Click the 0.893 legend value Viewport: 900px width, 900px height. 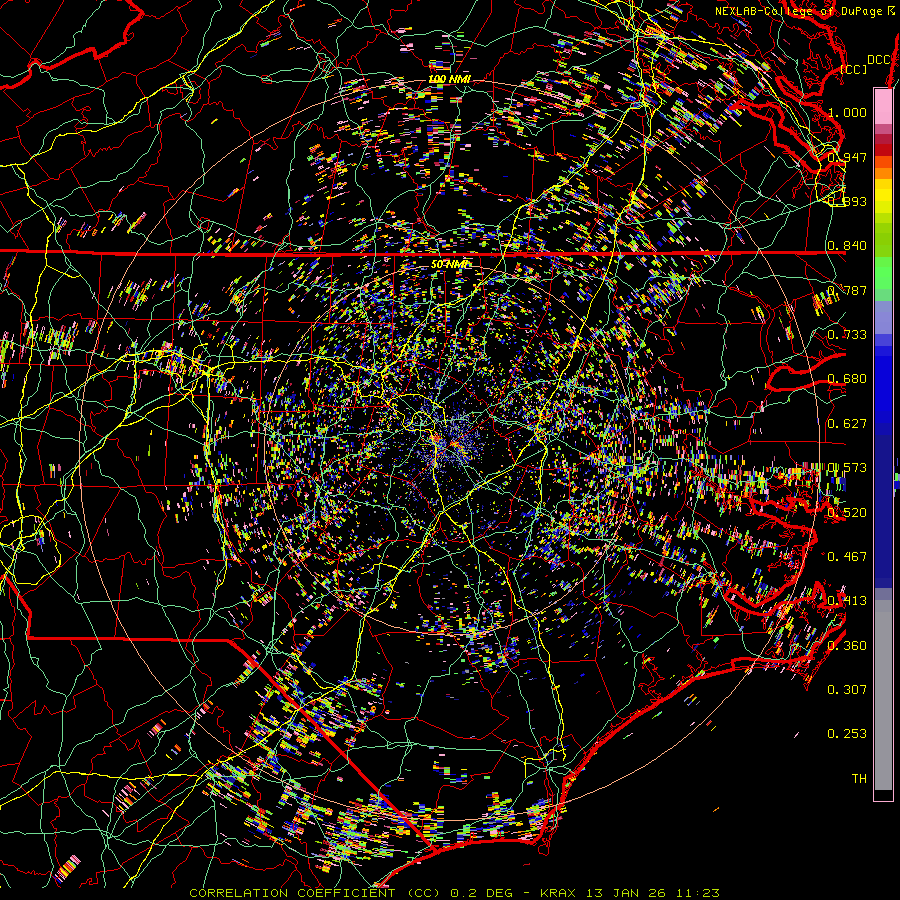(847, 201)
